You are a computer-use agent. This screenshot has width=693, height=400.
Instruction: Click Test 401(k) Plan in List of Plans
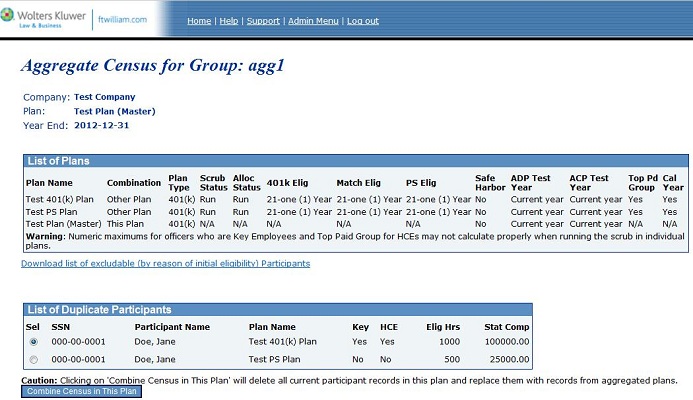[x=60, y=199]
